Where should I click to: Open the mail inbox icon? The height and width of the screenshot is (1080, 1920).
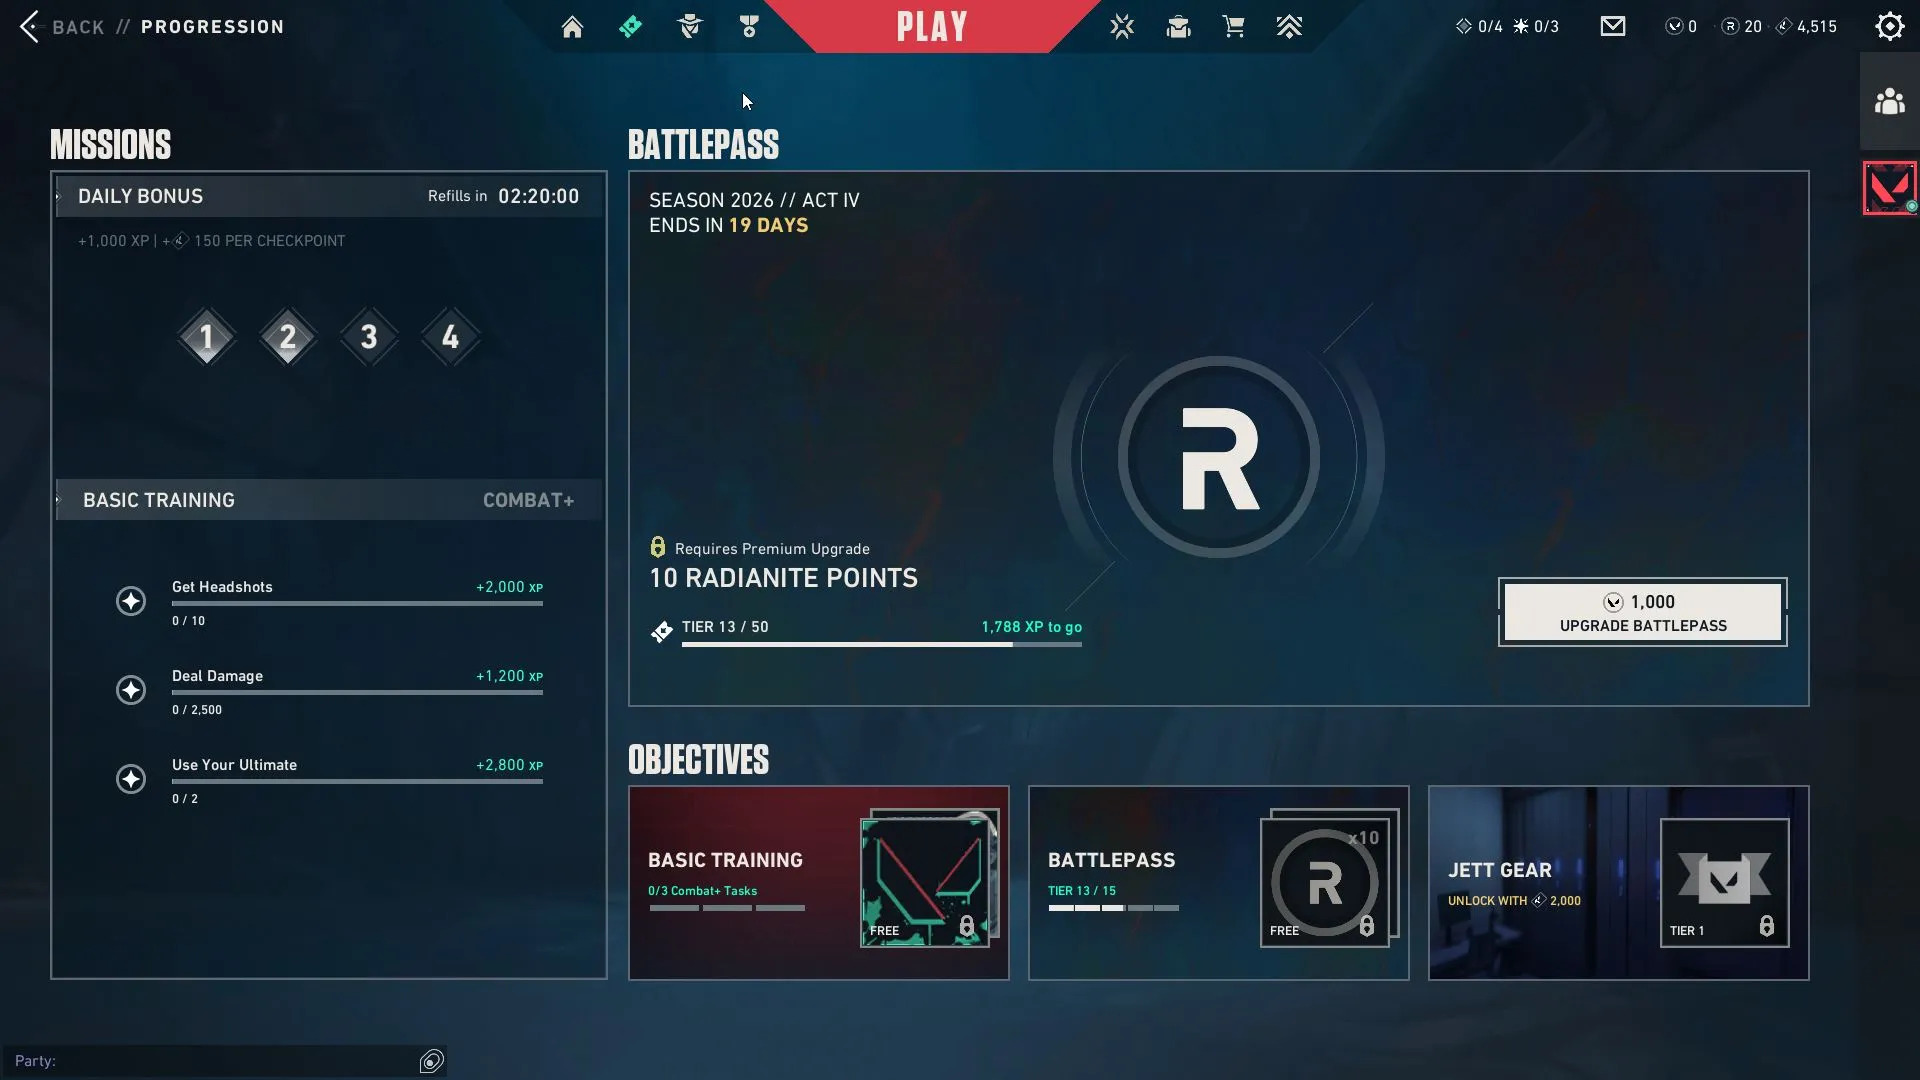pyautogui.click(x=1613, y=27)
